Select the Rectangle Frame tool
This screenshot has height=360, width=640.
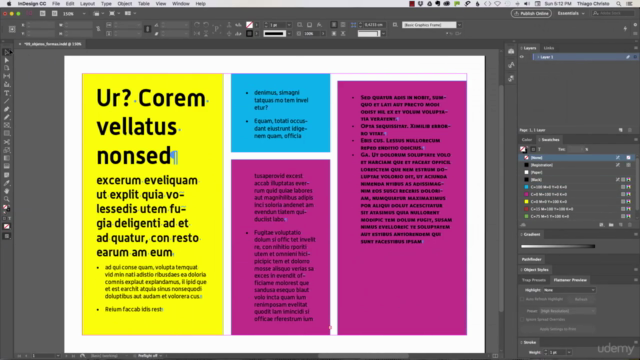[7, 126]
